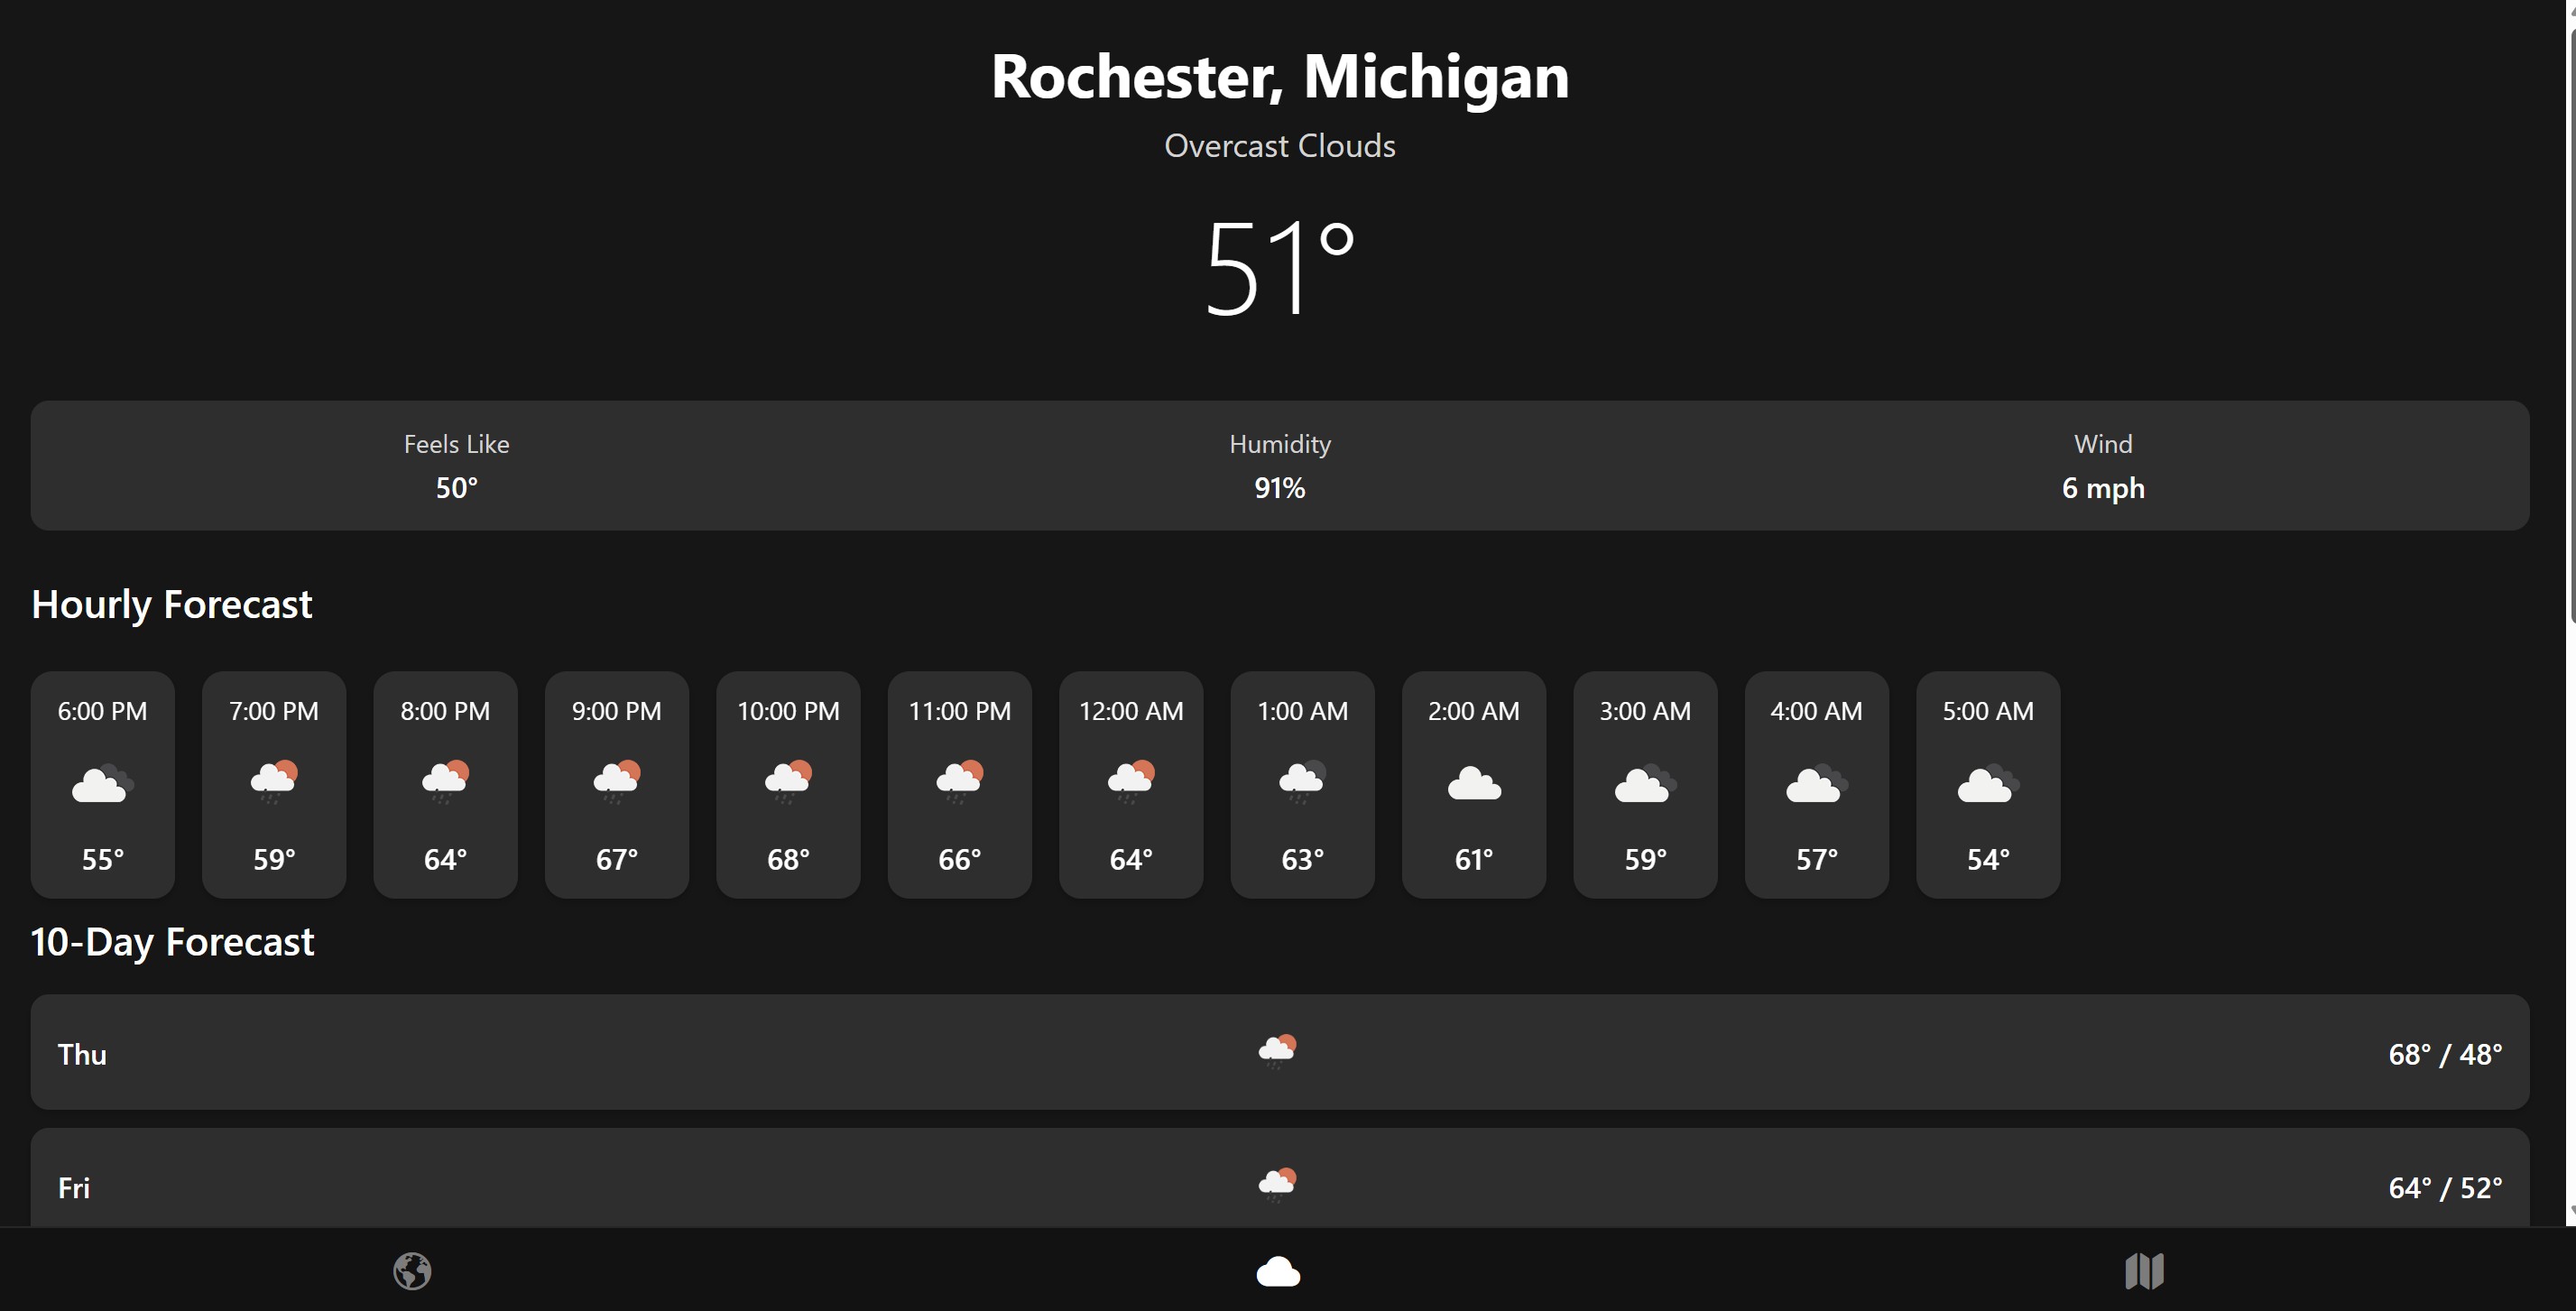This screenshot has width=2576, height=1311.
Task: Open the globe locations tab in bottom bar
Action: point(412,1271)
